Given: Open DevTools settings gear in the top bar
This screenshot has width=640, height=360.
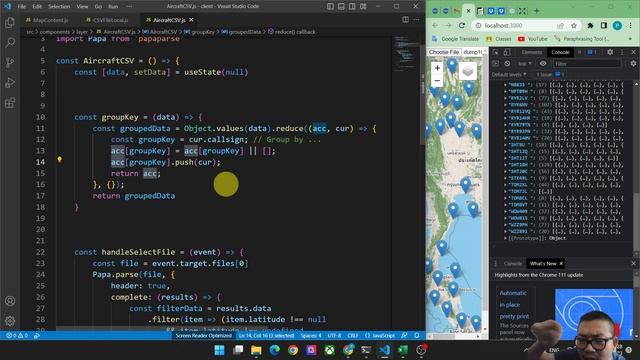Looking at the screenshot, I should click(610, 52).
